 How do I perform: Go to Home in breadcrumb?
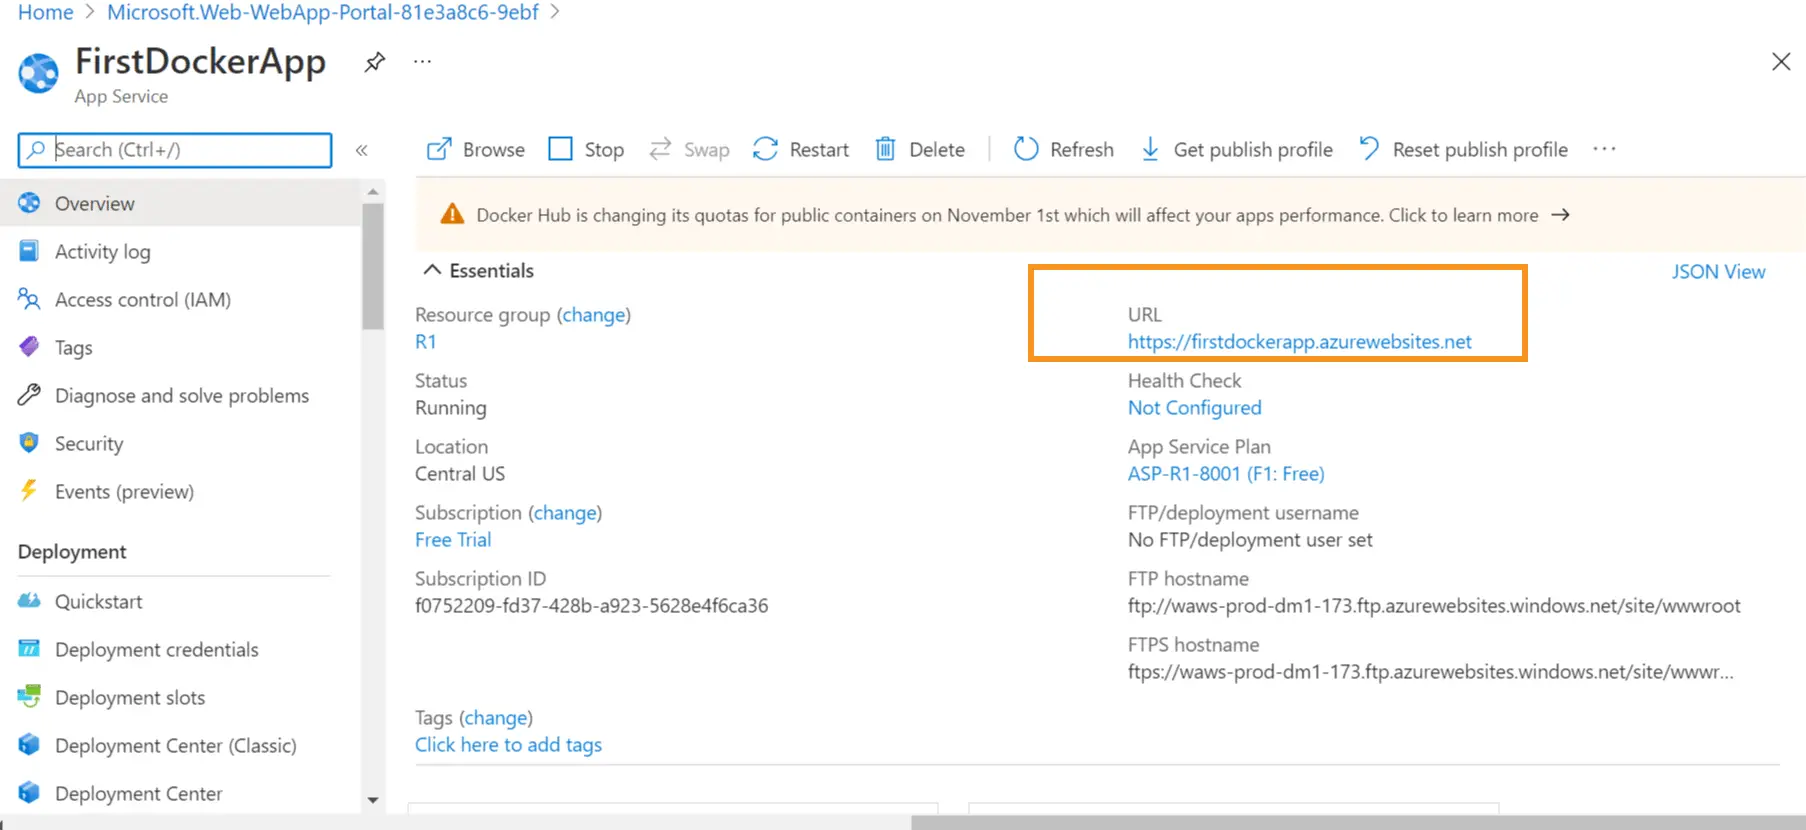46,12
